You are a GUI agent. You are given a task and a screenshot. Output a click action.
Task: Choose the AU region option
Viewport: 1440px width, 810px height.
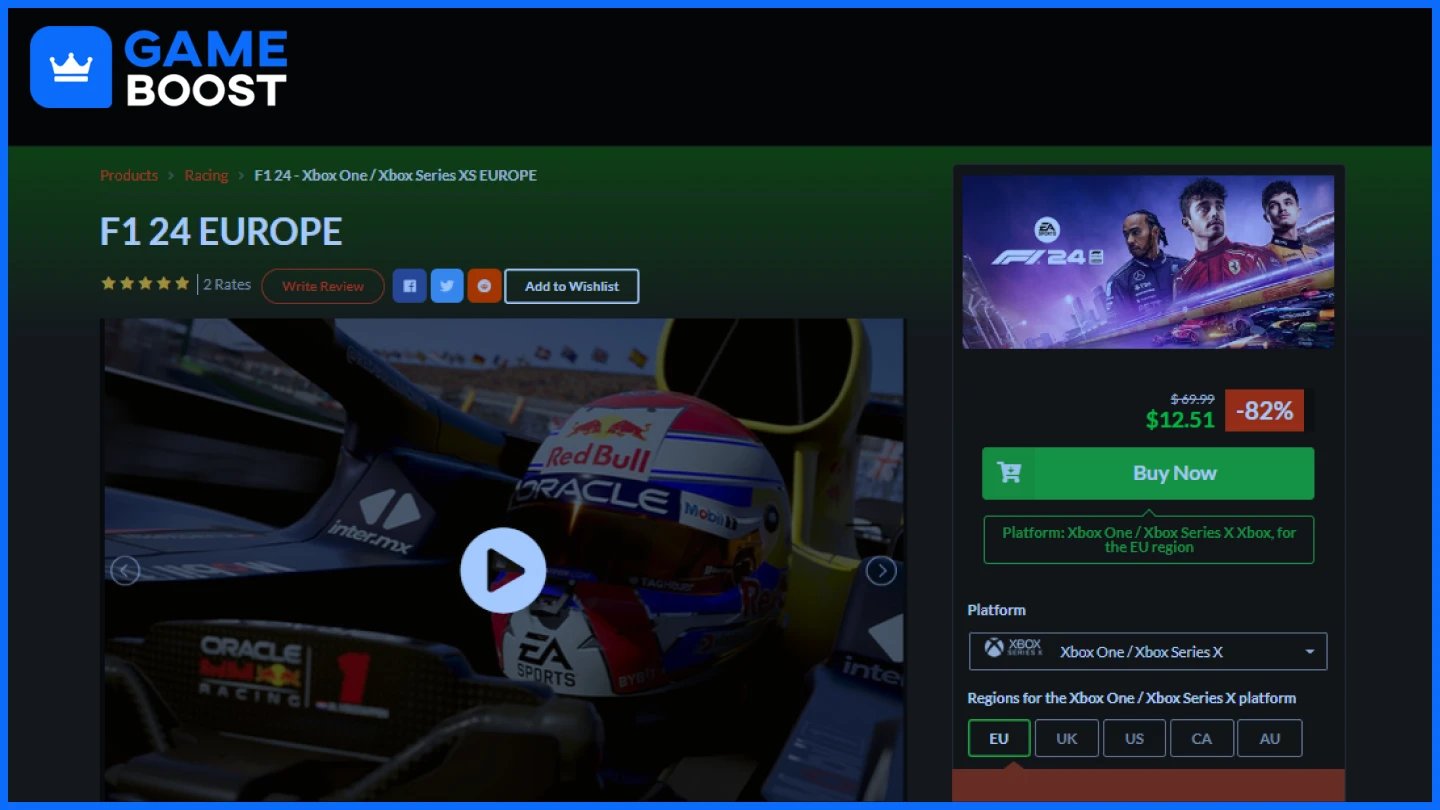pyautogui.click(x=1270, y=739)
